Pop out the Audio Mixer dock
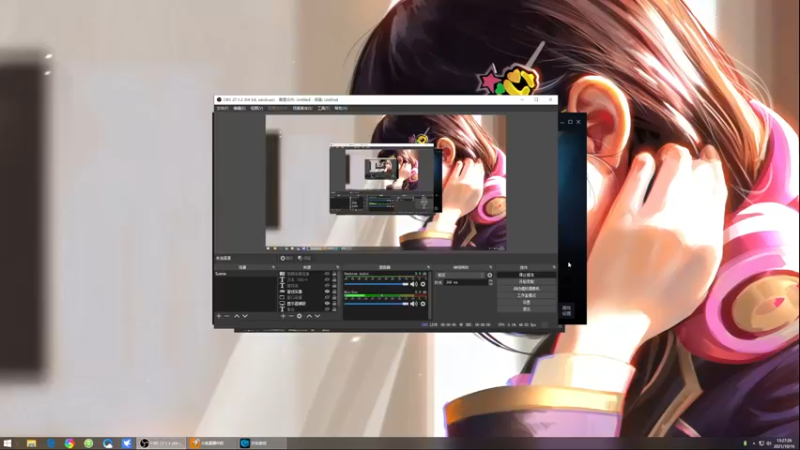 tap(428, 267)
